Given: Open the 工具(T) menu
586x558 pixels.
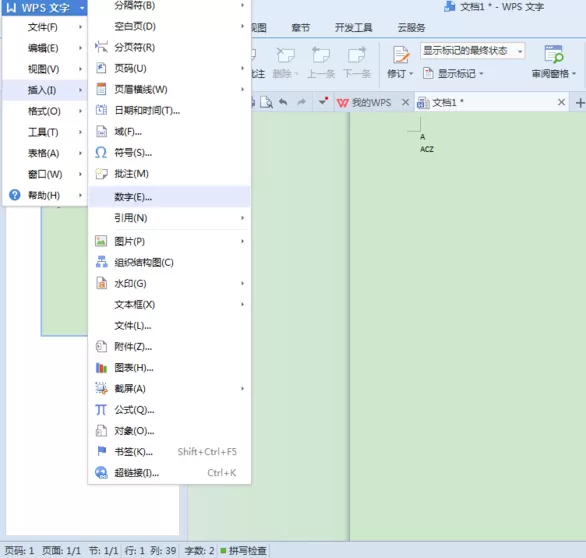Looking at the screenshot, I should [44, 132].
